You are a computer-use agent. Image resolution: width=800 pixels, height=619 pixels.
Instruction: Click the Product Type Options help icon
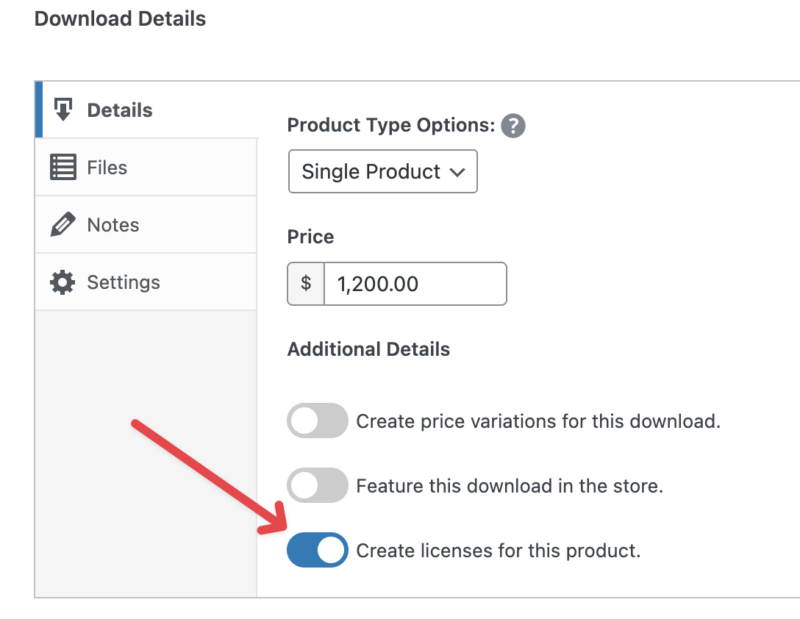point(513,126)
